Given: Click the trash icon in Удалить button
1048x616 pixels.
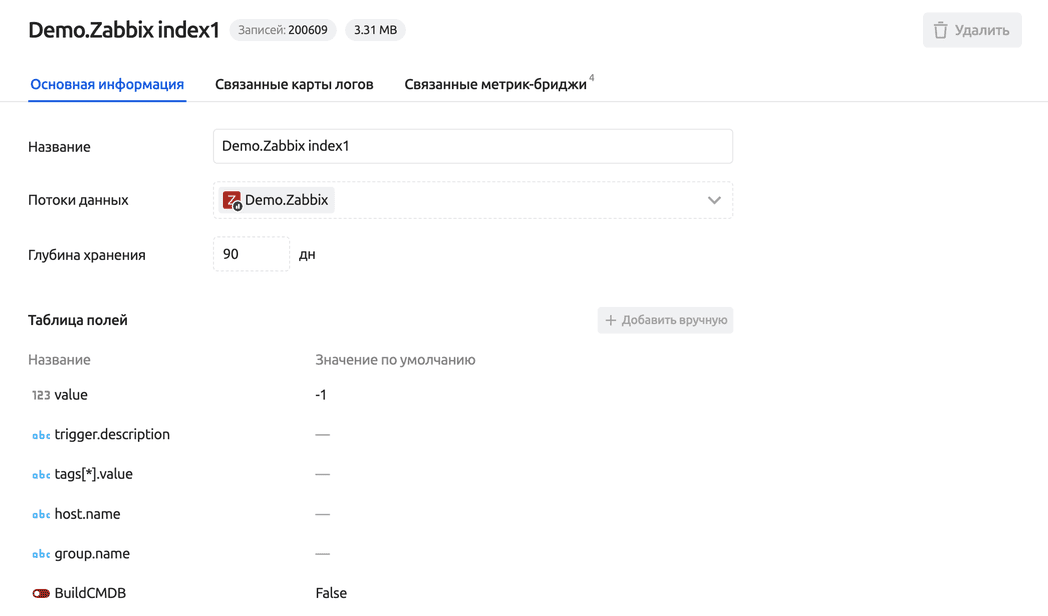Looking at the screenshot, I should 940,30.
